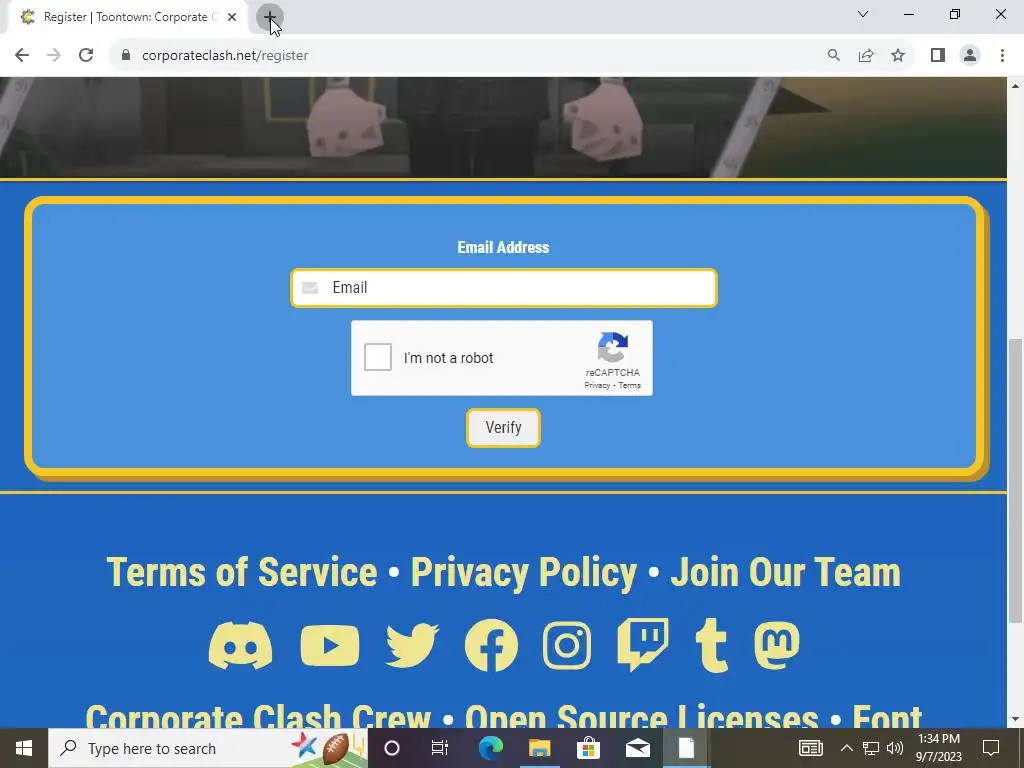This screenshot has height=768, width=1024.
Task: Open a new tab with the plus button
Action: pyautogui.click(x=270, y=17)
